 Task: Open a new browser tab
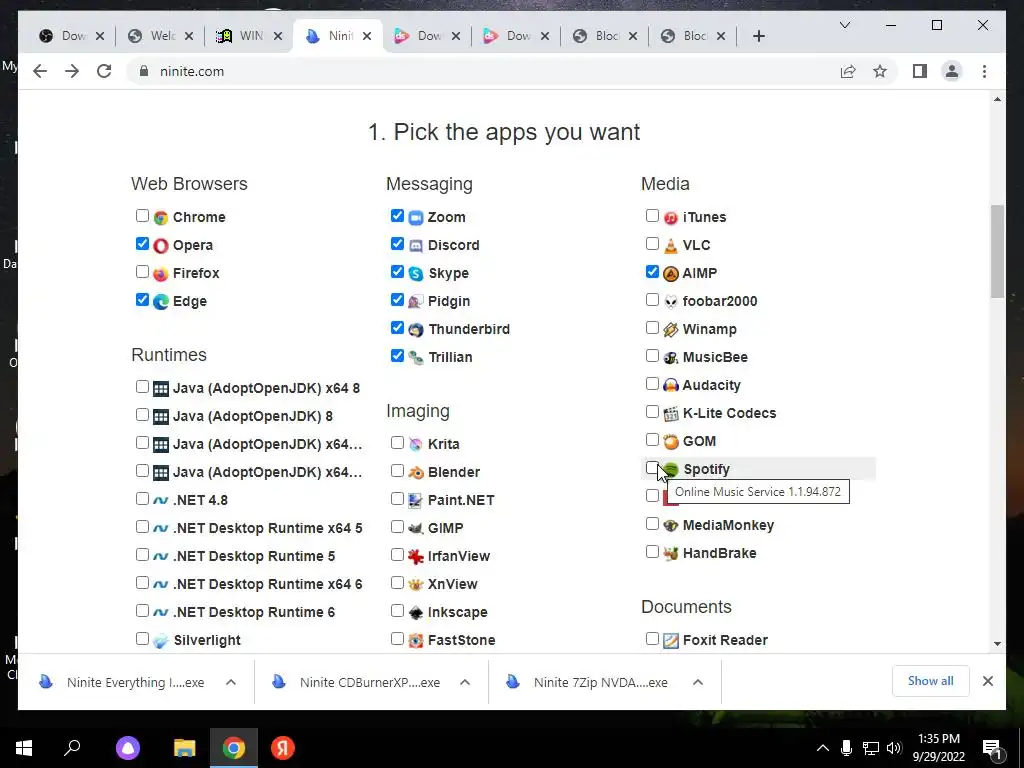758,36
